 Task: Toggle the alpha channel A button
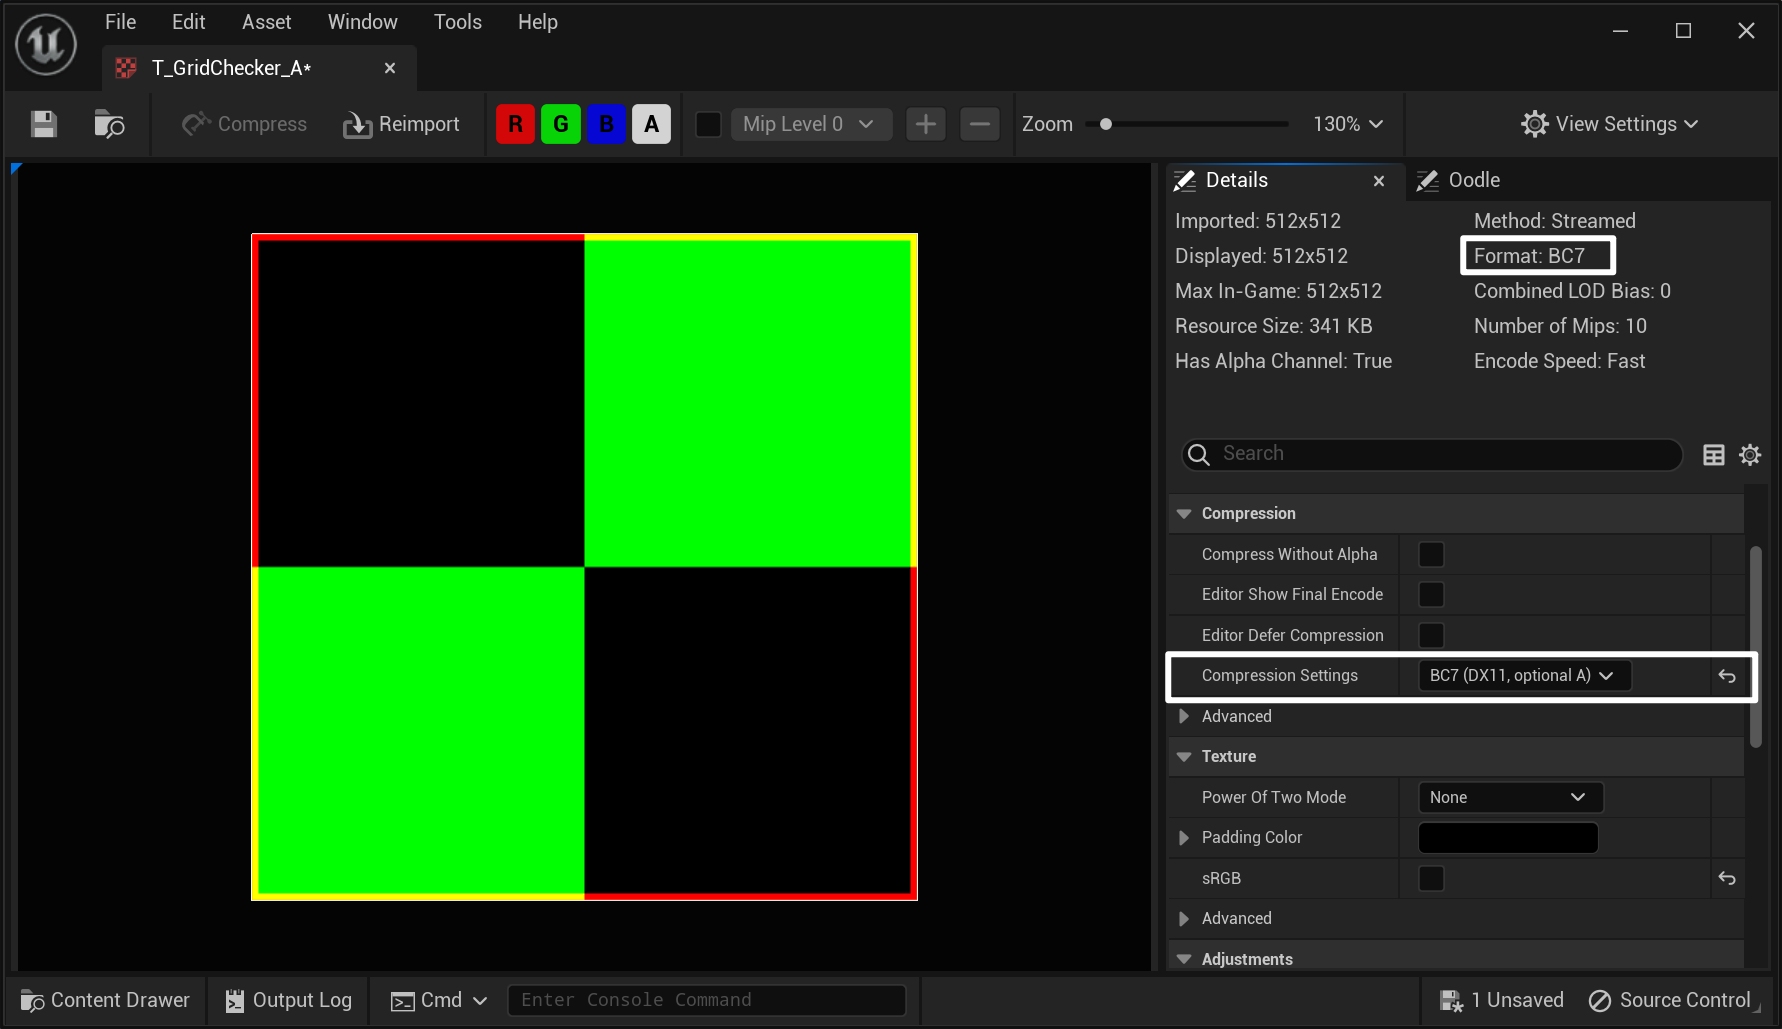[651, 124]
